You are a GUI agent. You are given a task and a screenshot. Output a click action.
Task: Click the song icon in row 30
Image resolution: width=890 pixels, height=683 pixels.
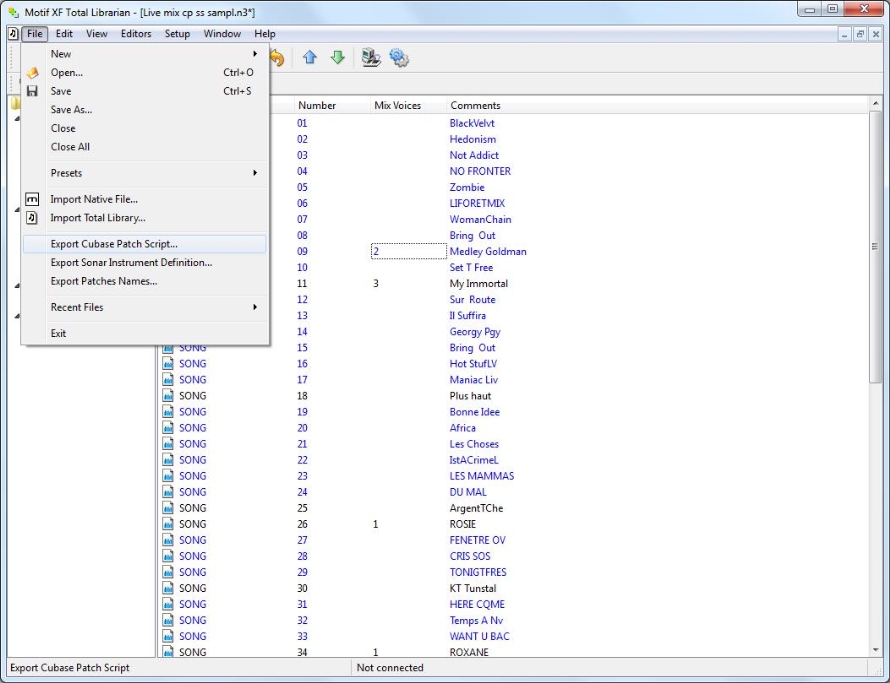click(168, 588)
